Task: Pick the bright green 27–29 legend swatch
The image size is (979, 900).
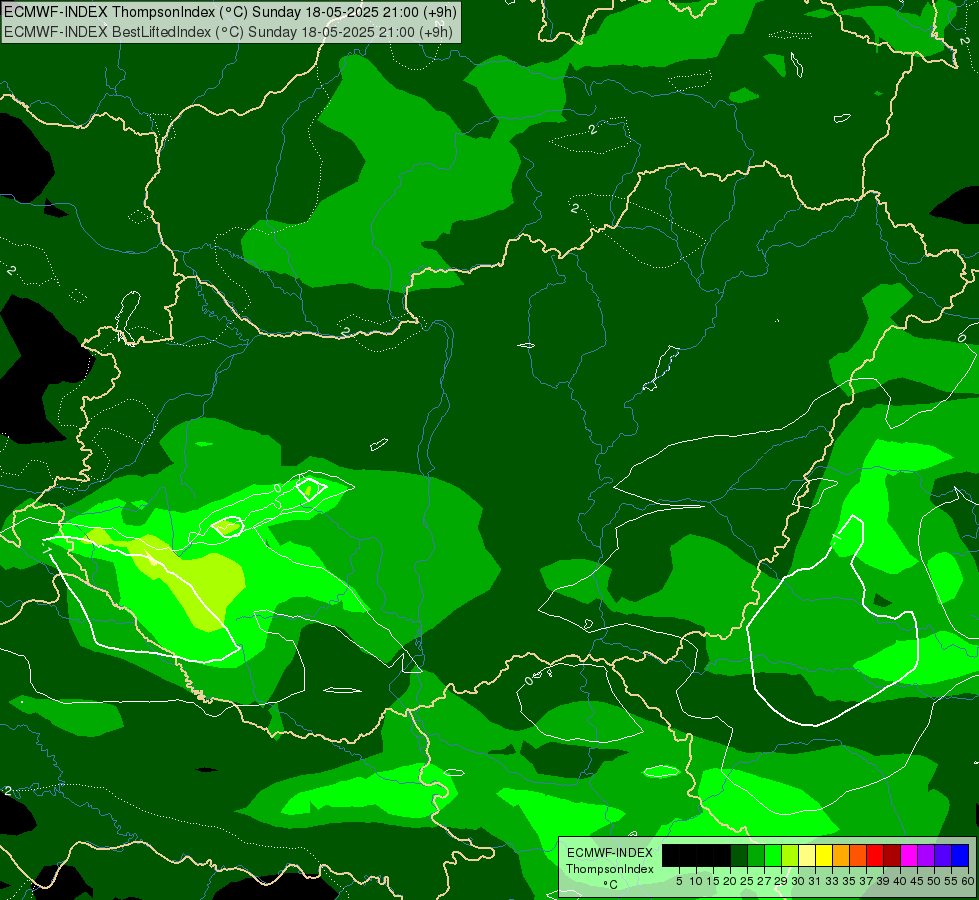Action: point(772,855)
